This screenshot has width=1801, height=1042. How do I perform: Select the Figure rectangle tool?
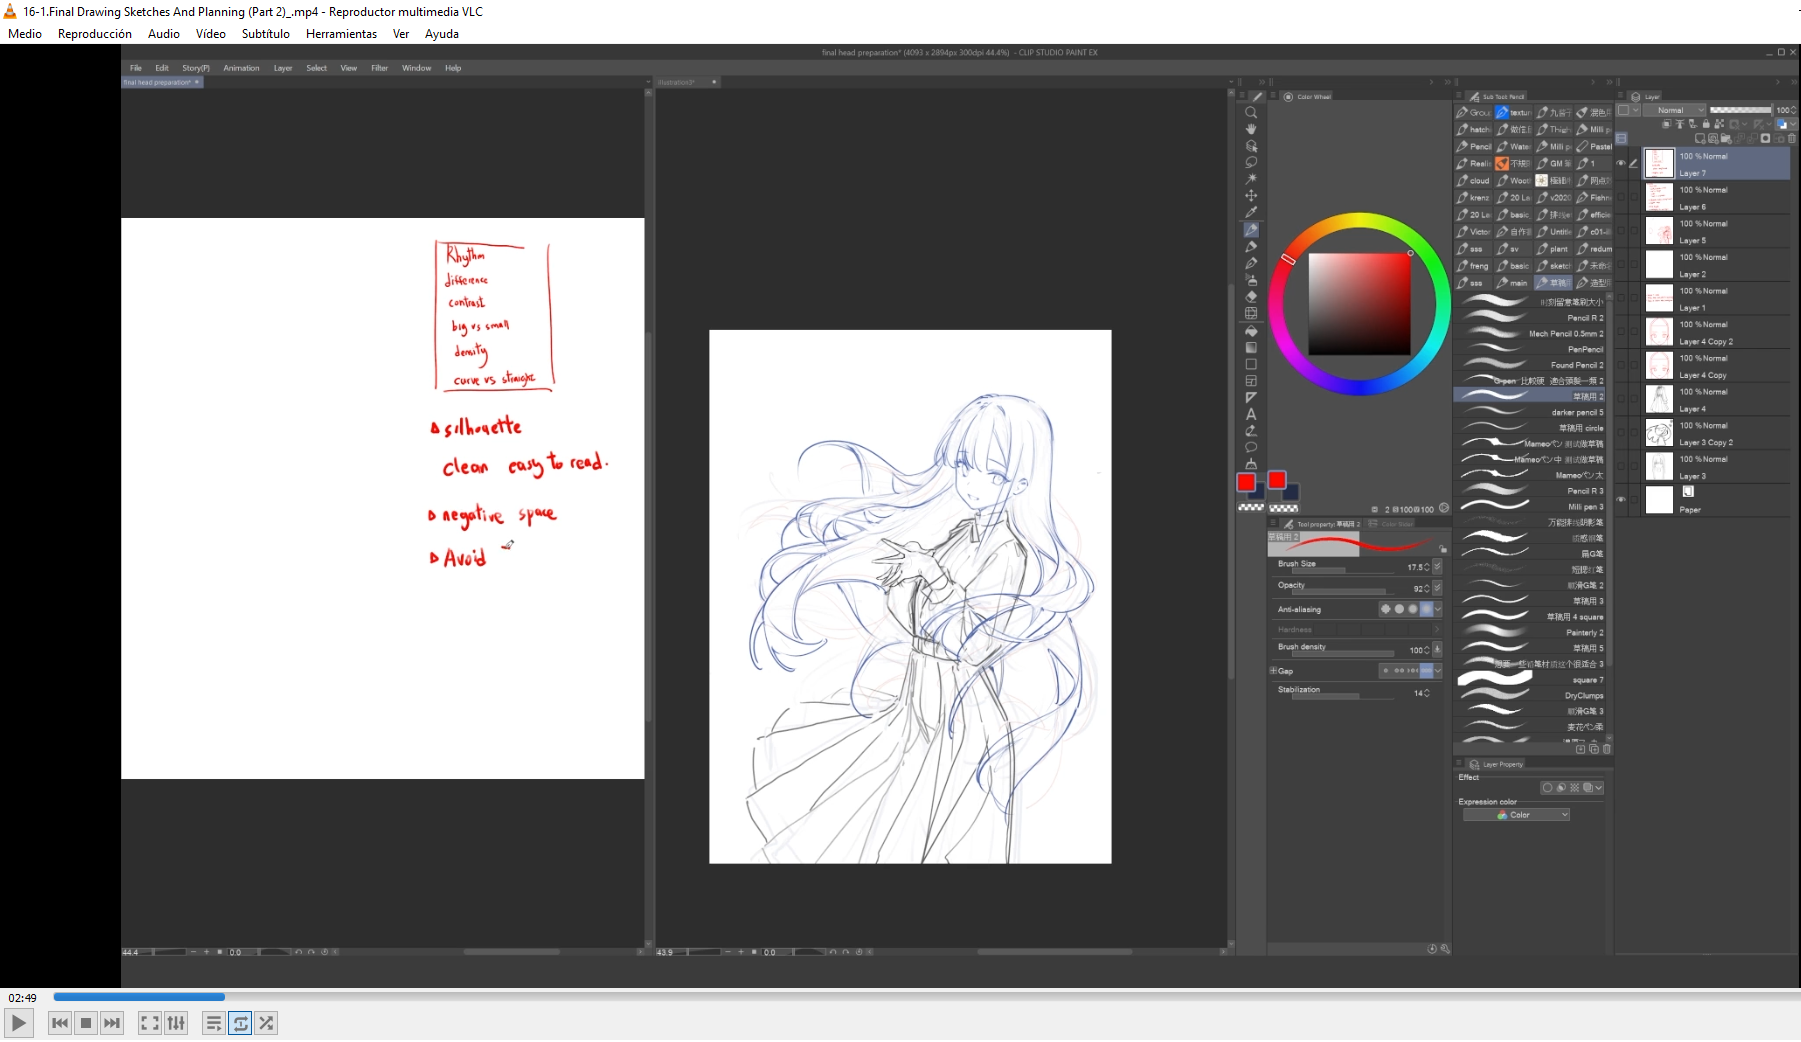1251,365
